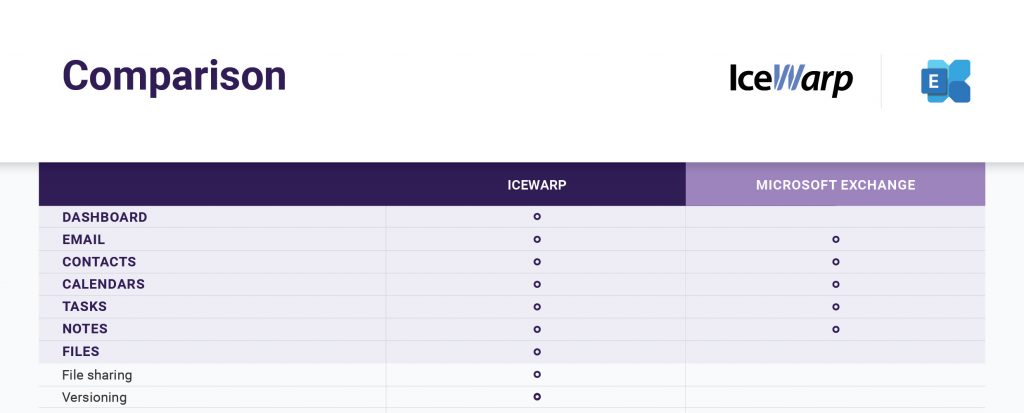This screenshot has height=413, width=1024.
Task: Click Microsoft Exchange marker in Email row
Action: coord(835,239)
